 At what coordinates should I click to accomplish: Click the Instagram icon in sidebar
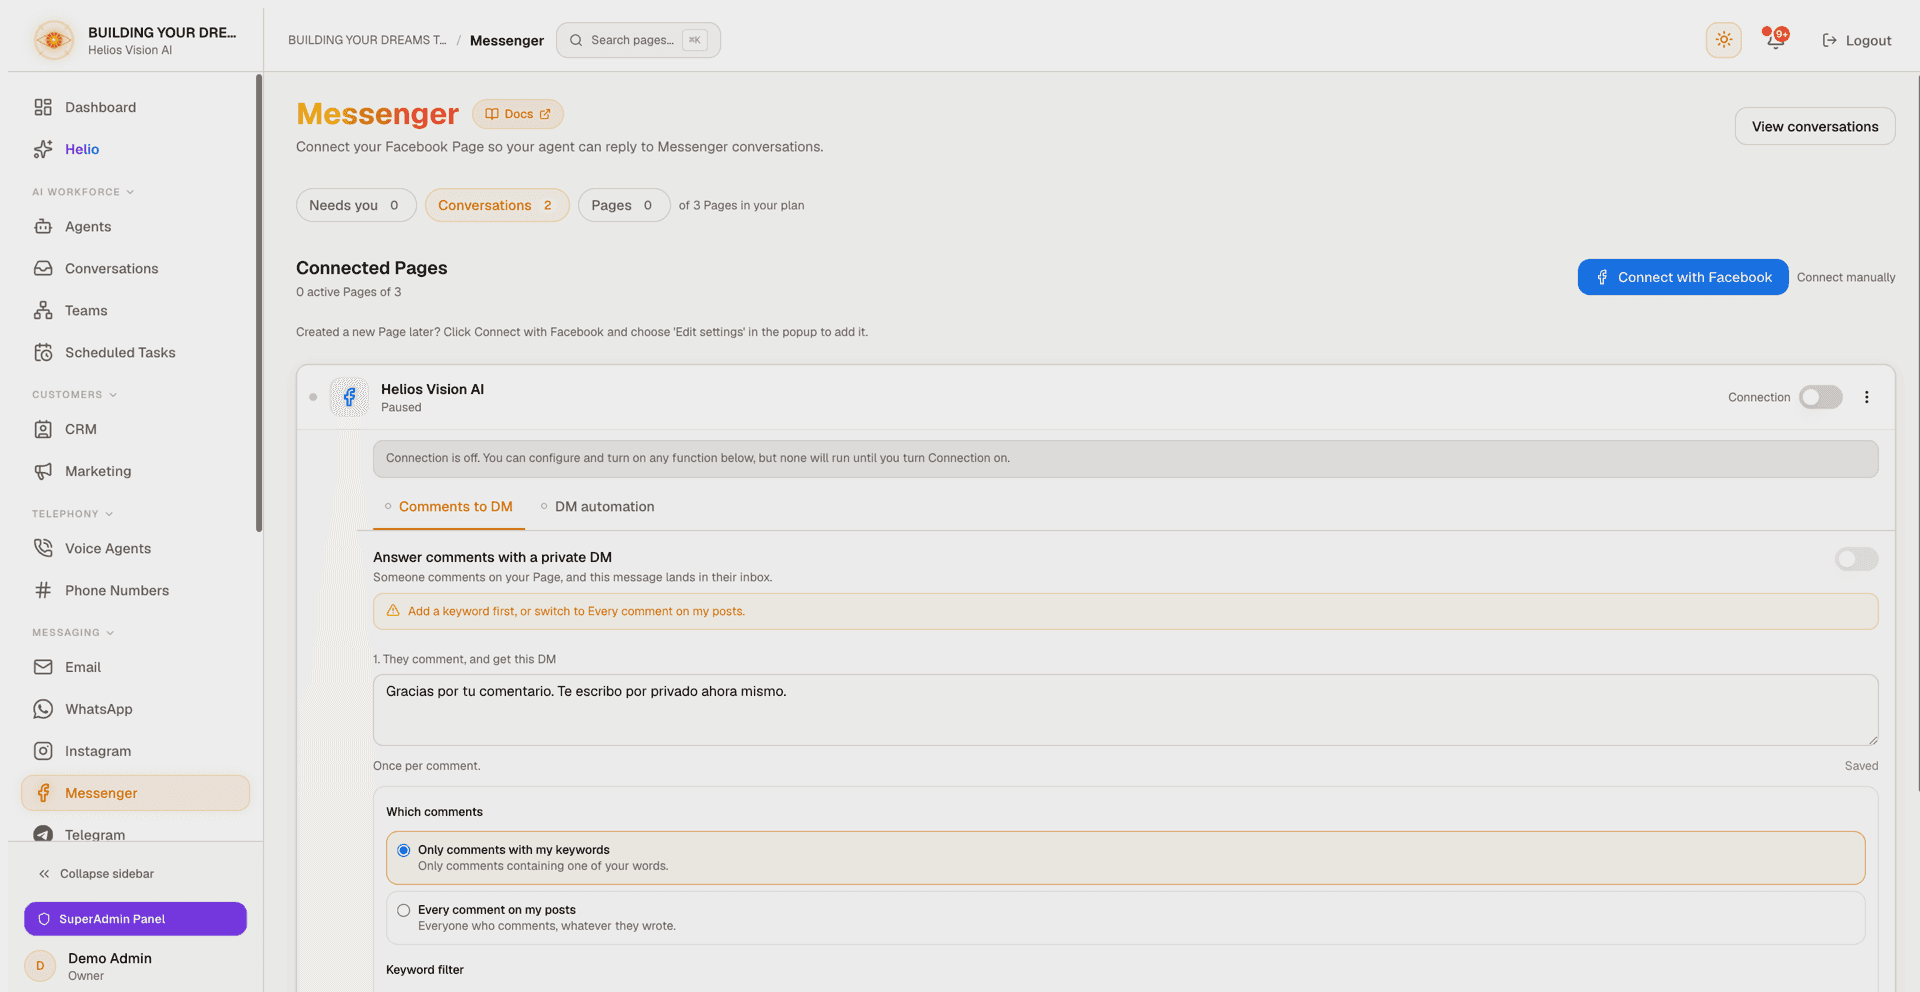[x=43, y=751]
